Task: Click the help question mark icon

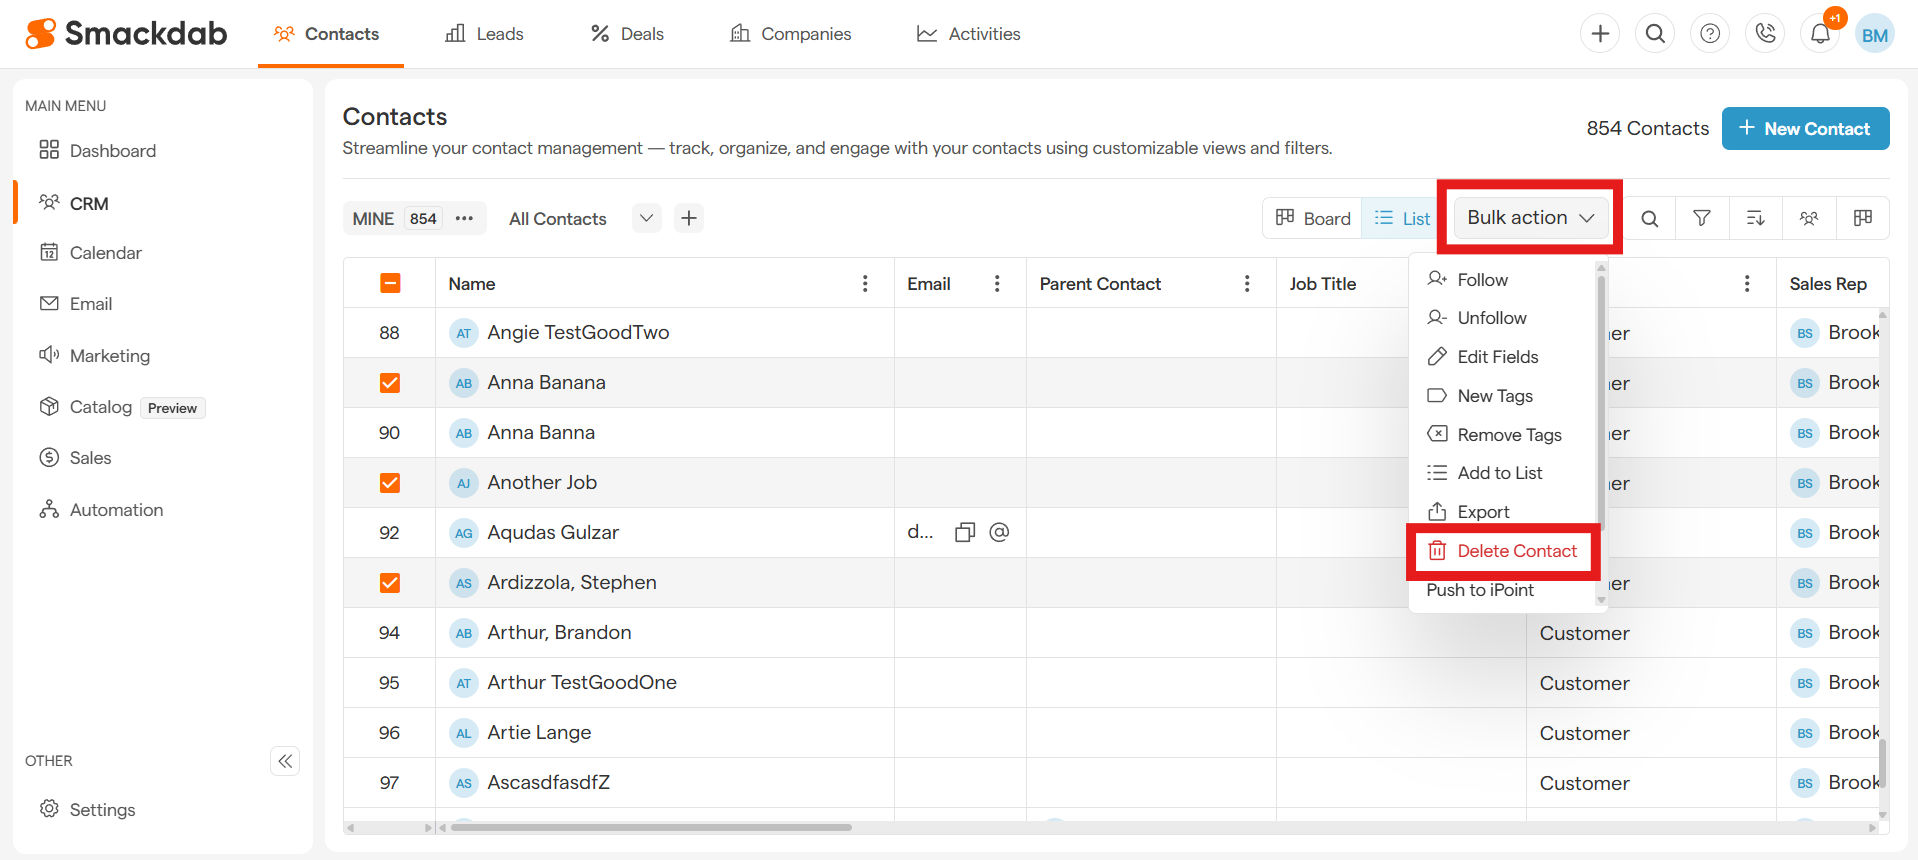Action: (1710, 34)
